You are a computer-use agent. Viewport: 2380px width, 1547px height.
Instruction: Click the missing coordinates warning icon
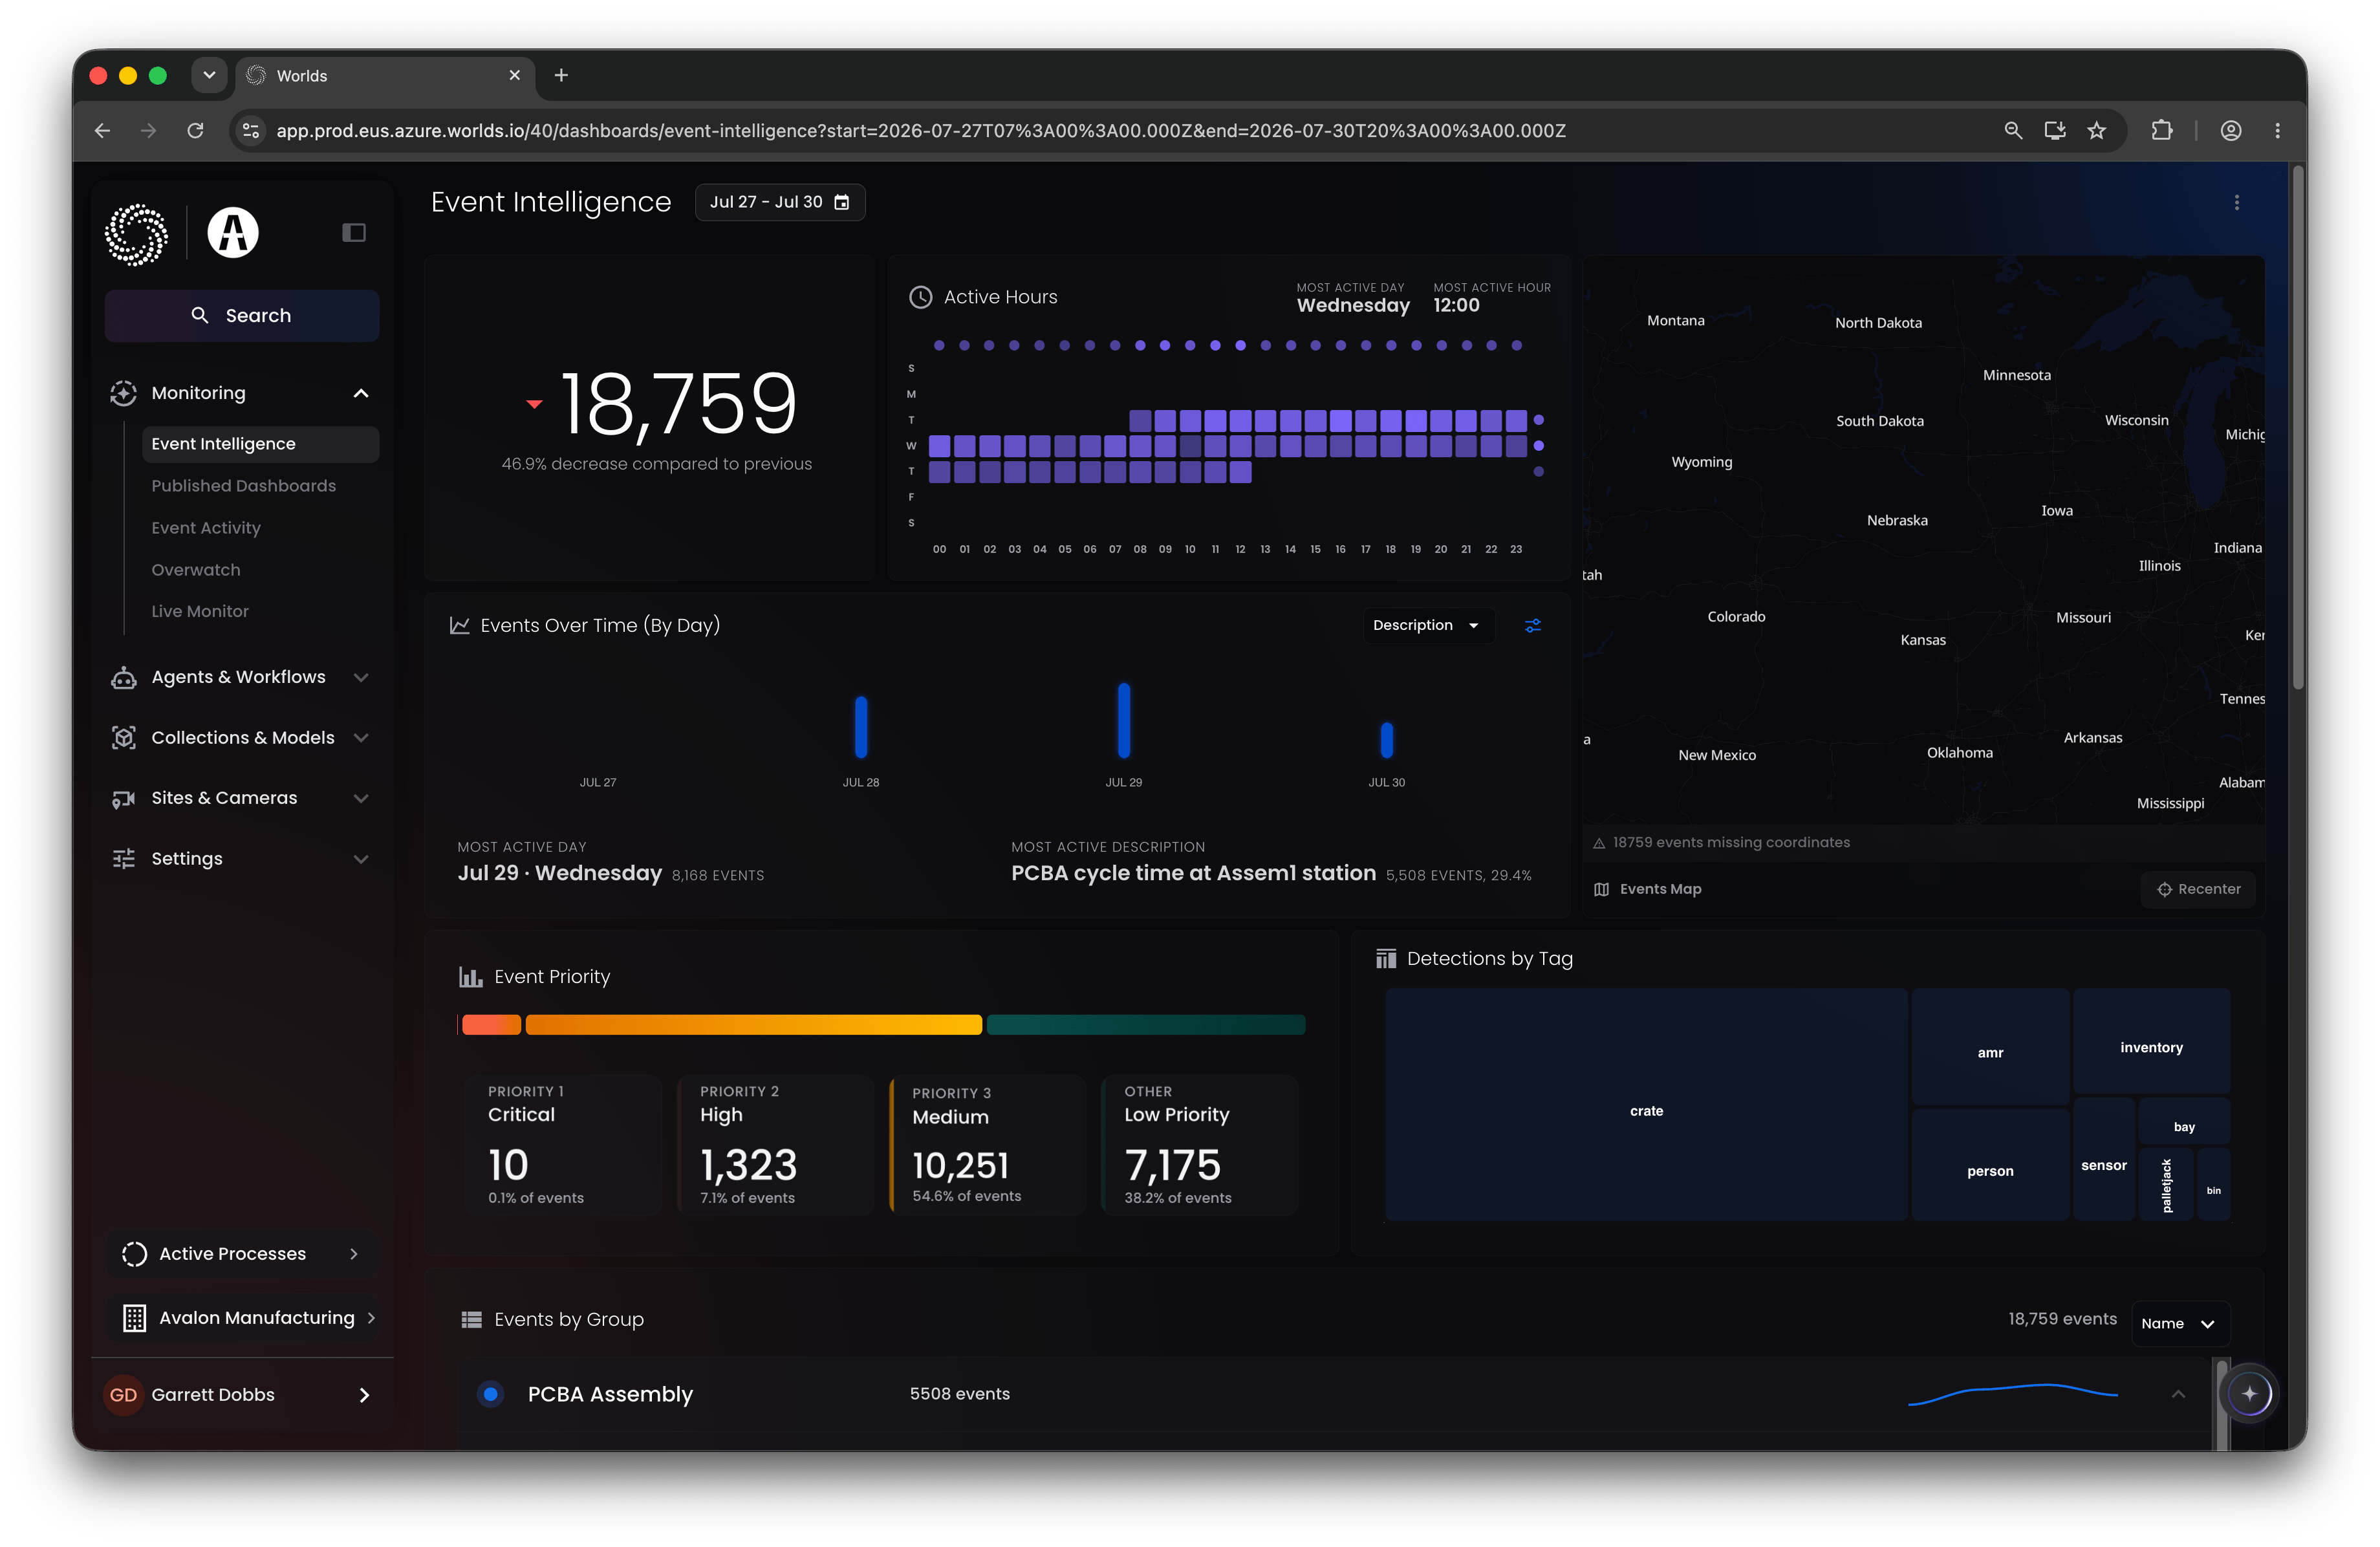tap(1599, 843)
